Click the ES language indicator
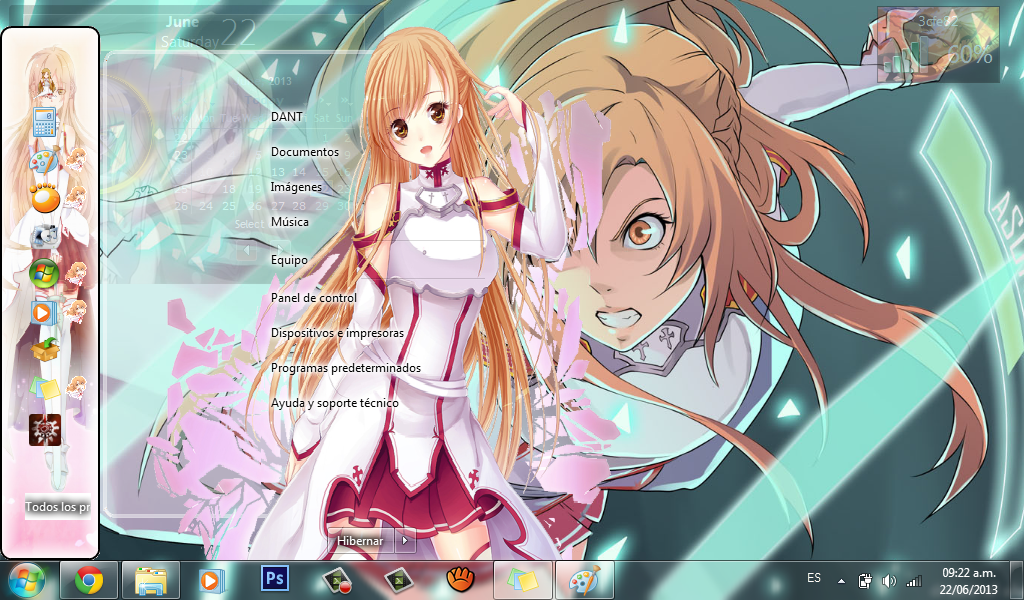This screenshot has height=600, width=1024. 814,578
